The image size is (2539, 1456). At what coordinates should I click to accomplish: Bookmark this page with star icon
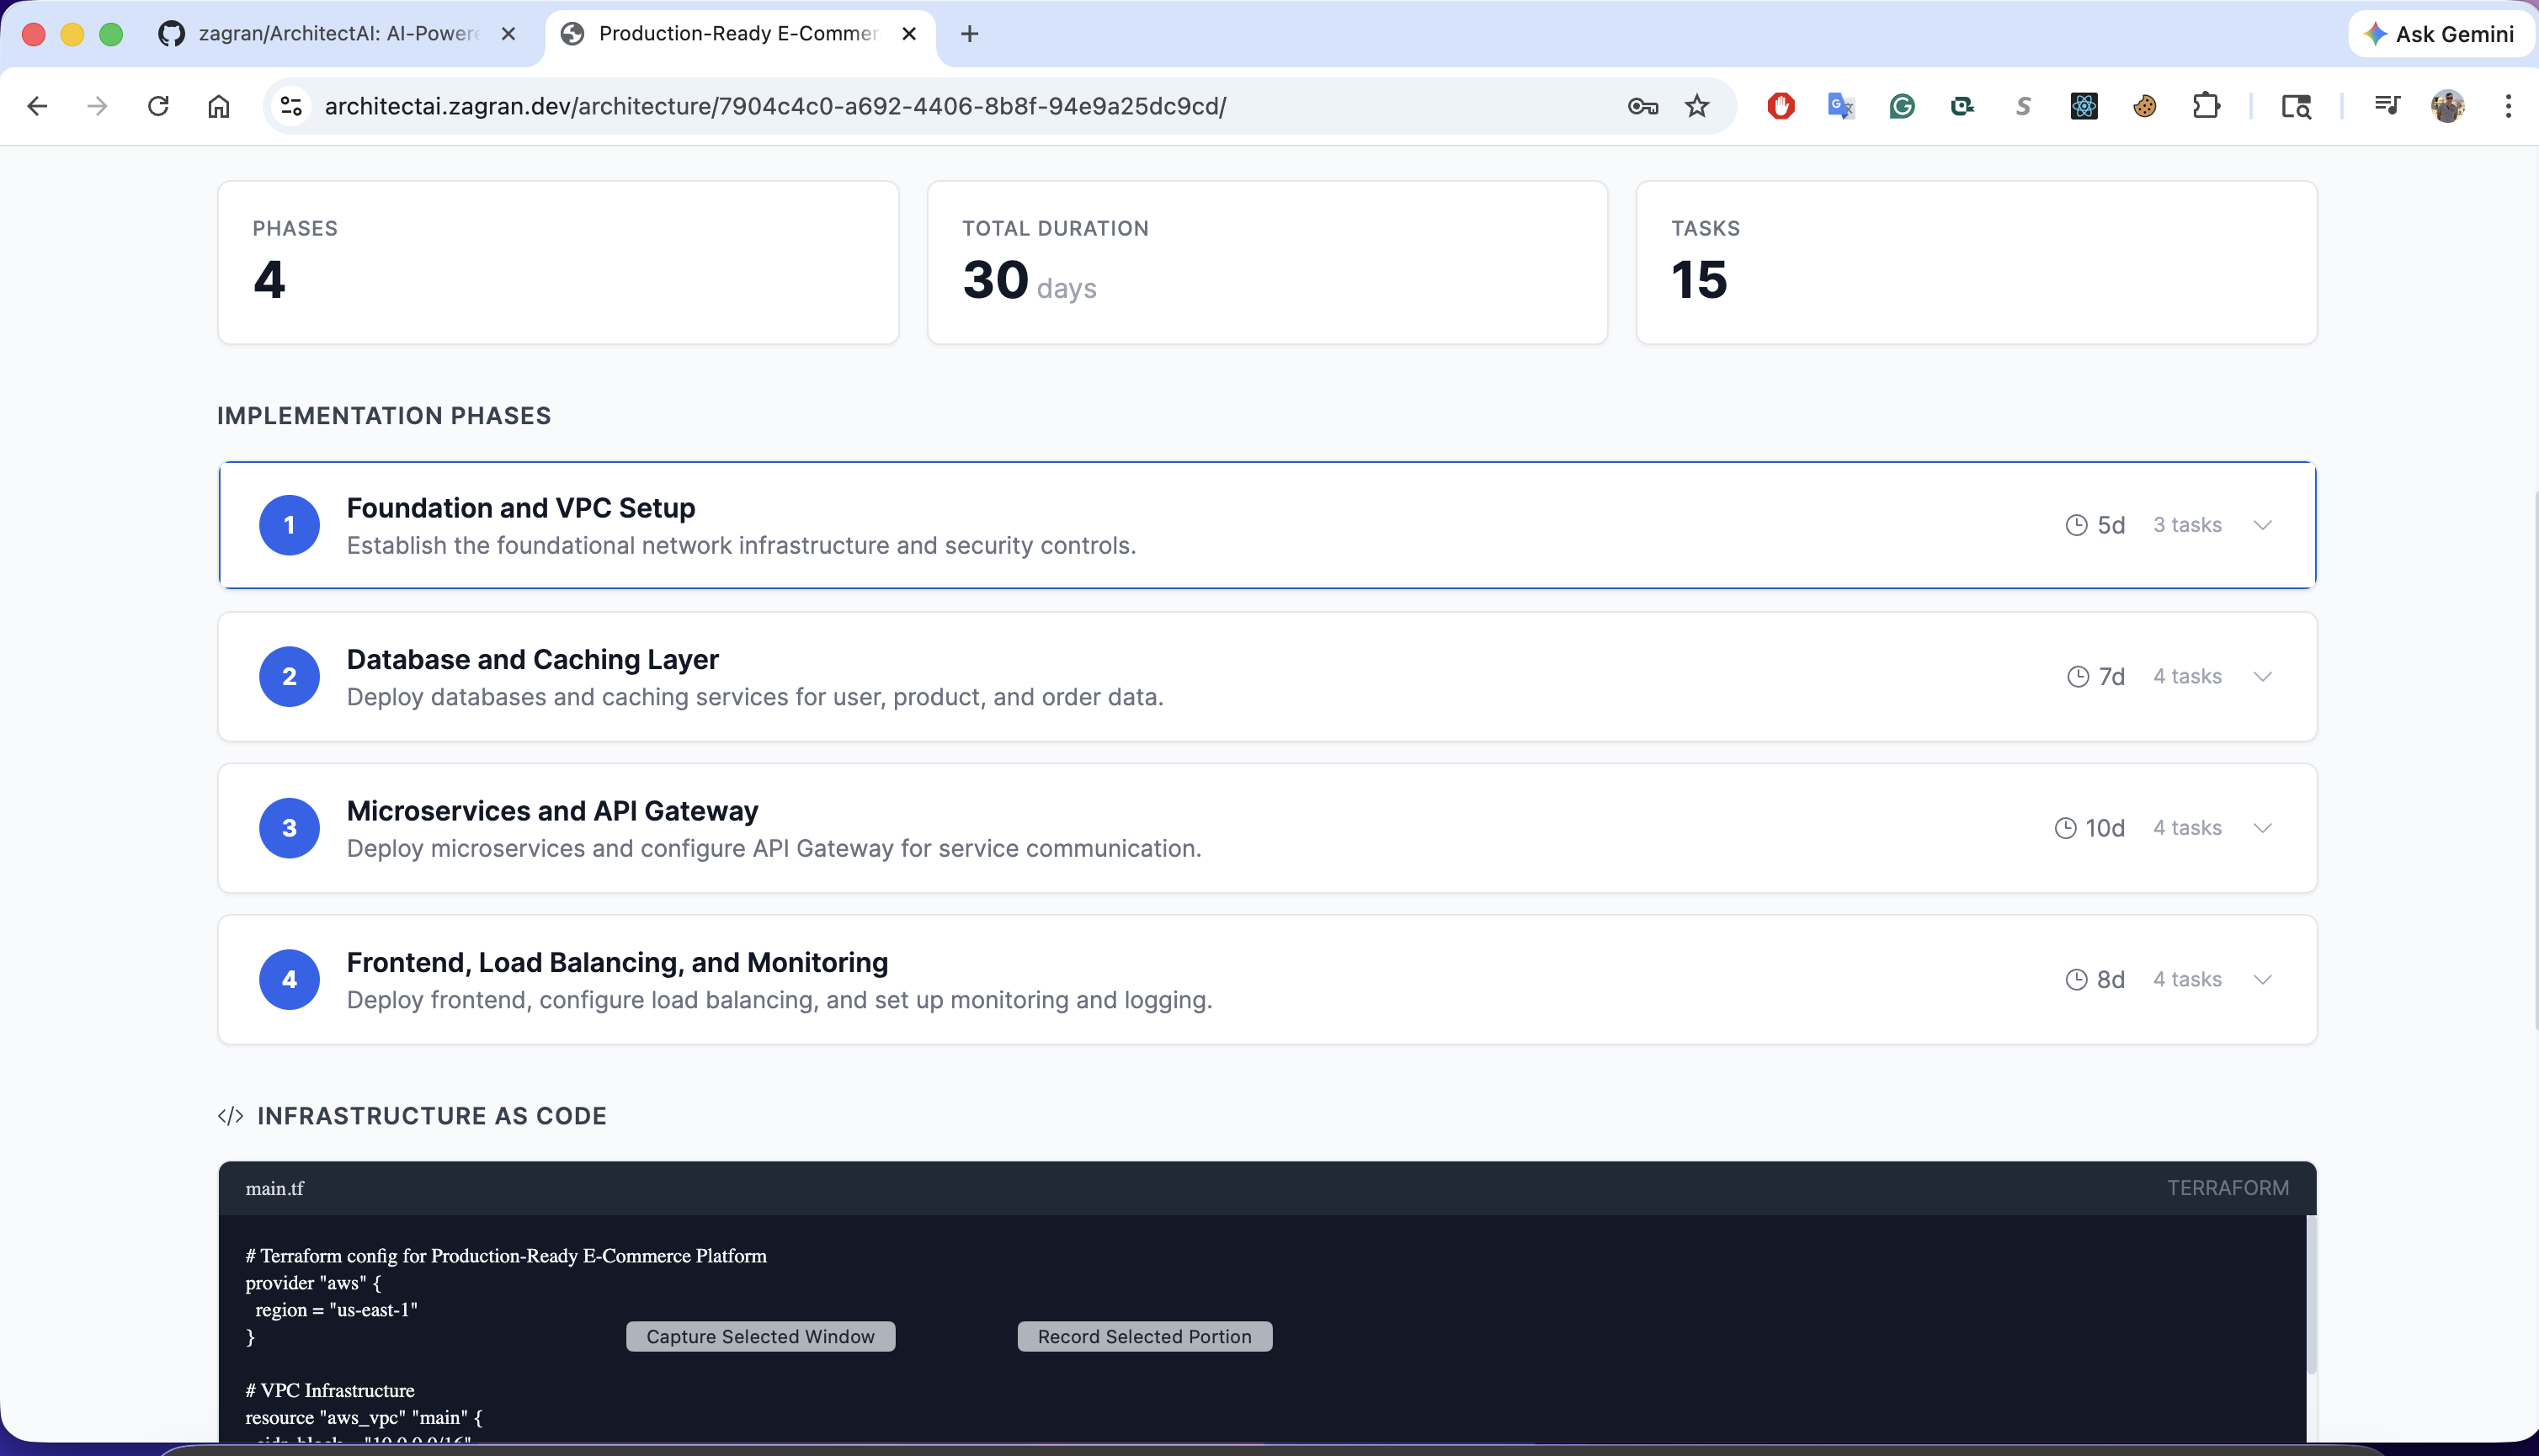(x=1697, y=106)
